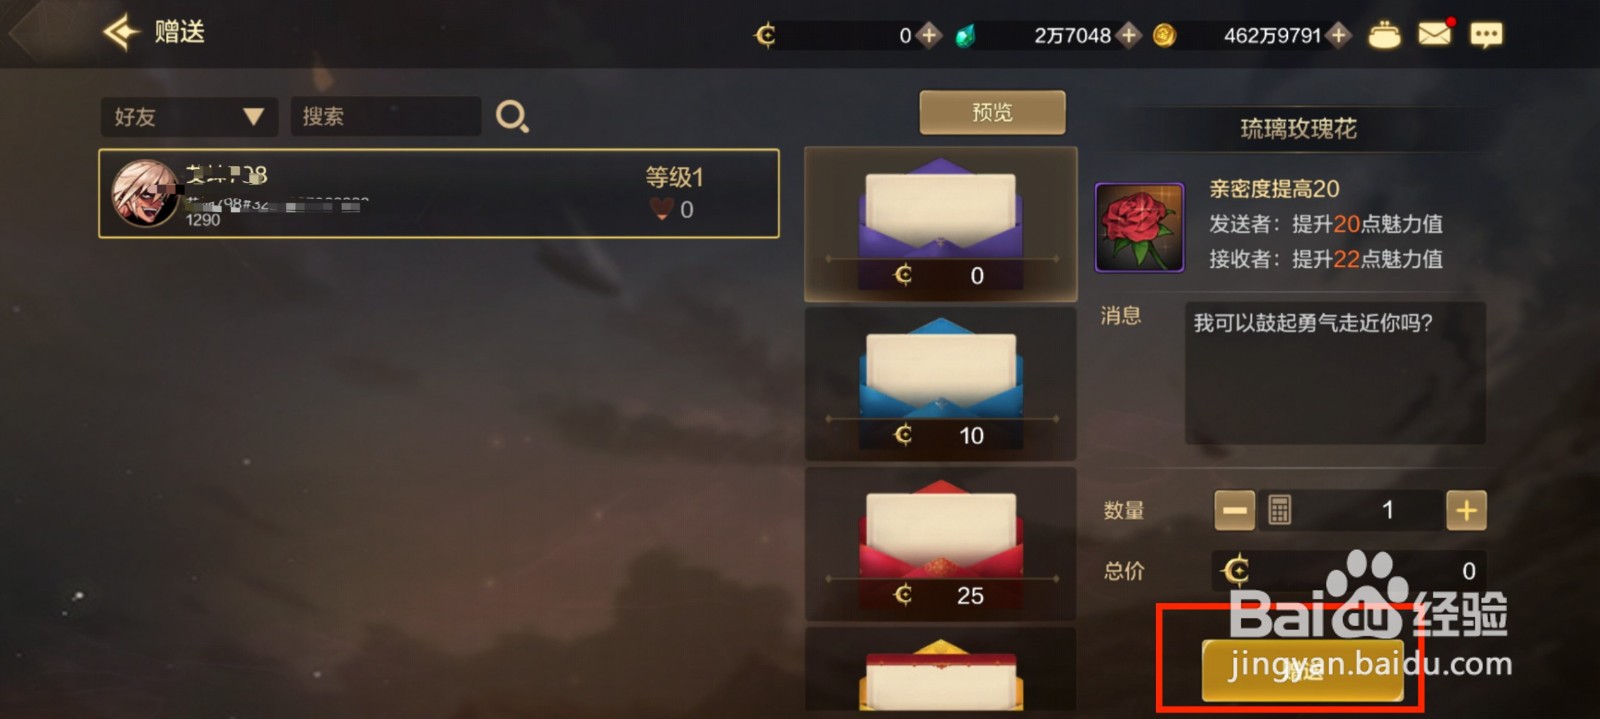Select the red envelope costing 25

(941, 544)
